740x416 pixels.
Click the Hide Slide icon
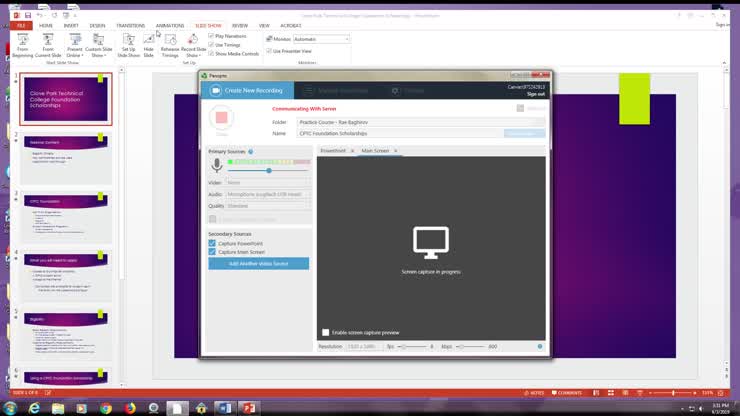pos(148,43)
